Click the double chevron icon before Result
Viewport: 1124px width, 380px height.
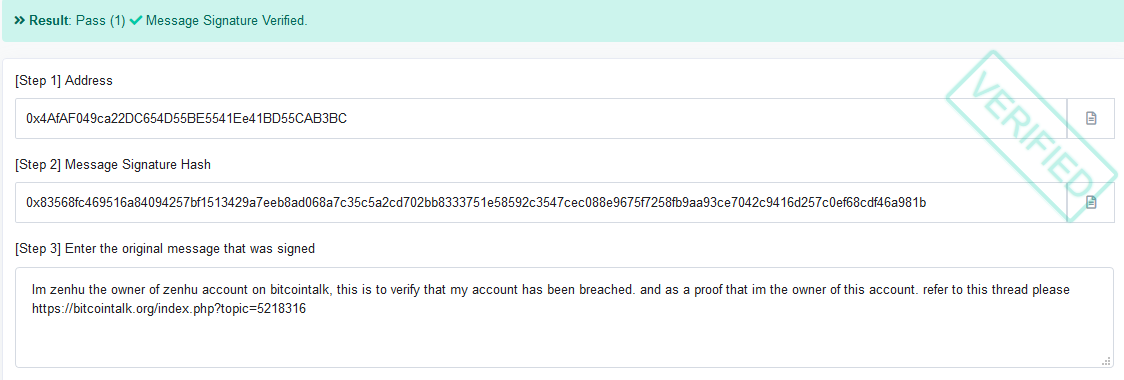coord(20,21)
